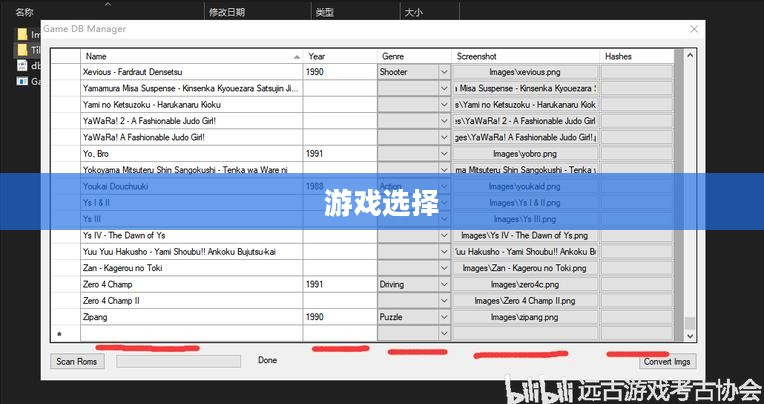Click the 1991 year cell for Zero 4 Champ
The image size is (764, 404).
[x=340, y=285]
